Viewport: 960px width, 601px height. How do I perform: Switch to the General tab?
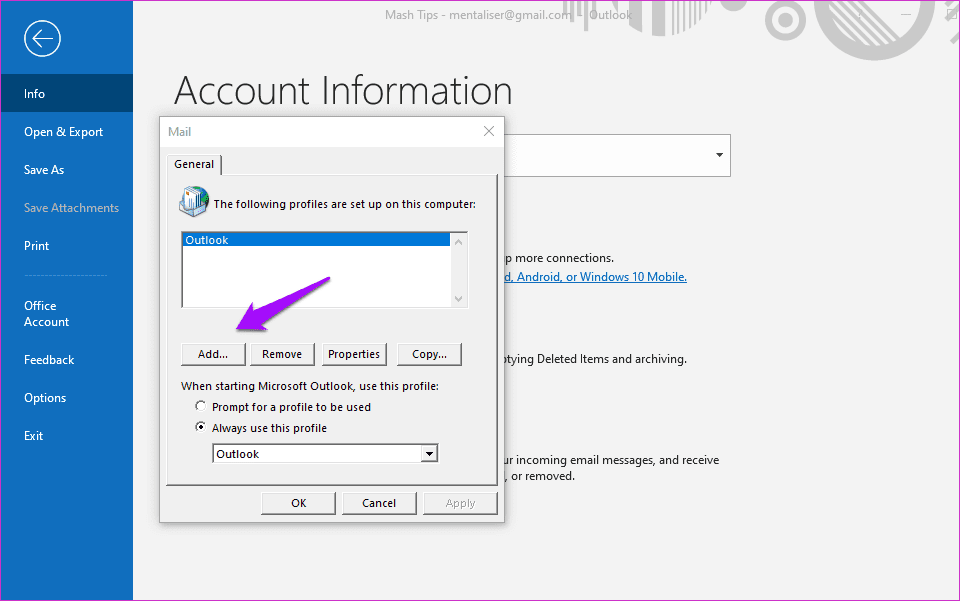tap(194, 164)
